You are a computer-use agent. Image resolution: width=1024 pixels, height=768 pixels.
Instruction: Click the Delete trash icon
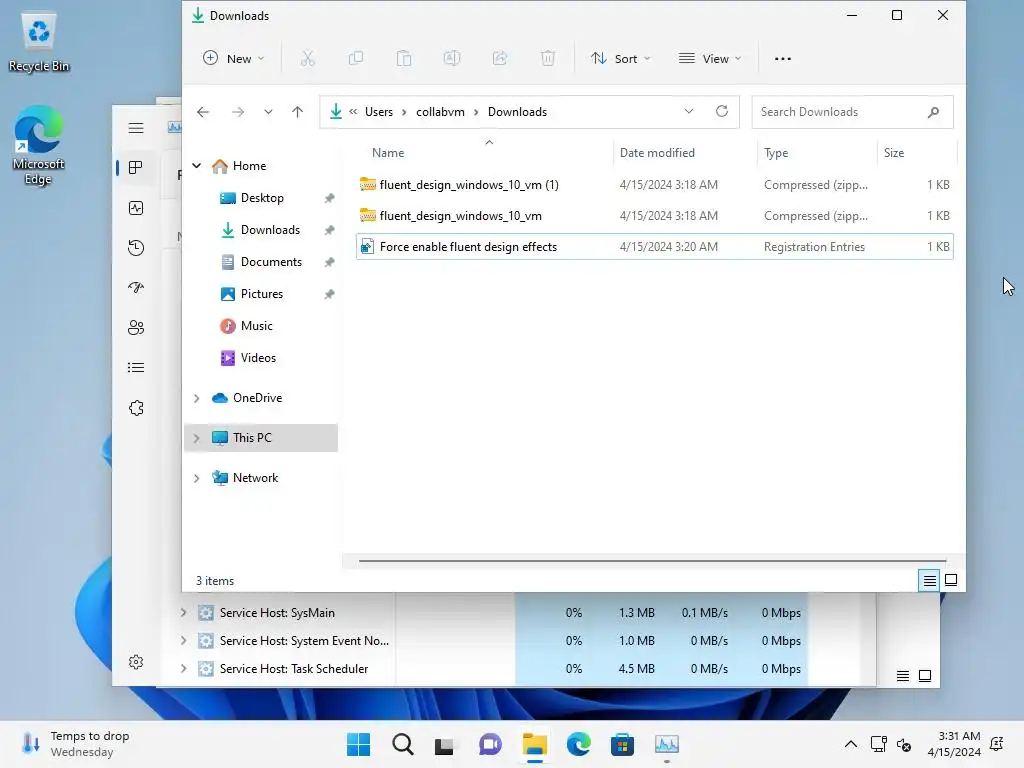pyautogui.click(x=548, y=59)
